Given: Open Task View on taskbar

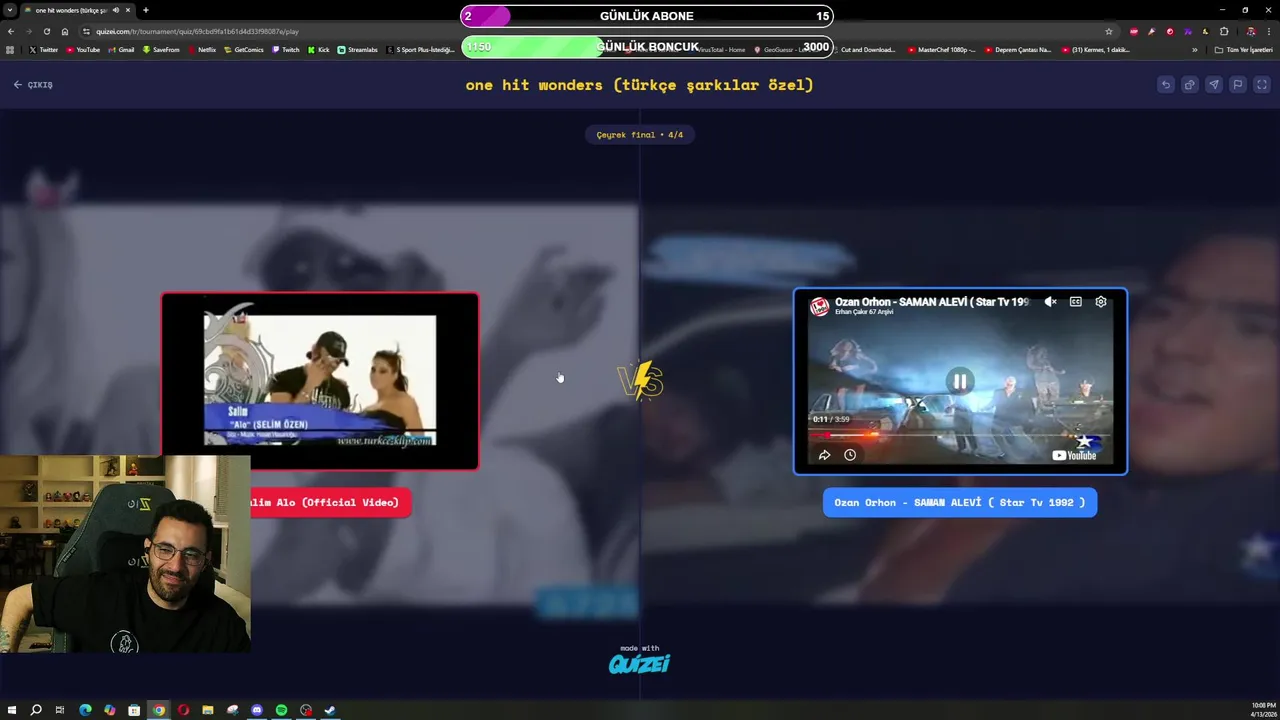Looking at the screenshot, I should [x=60, y=710].
